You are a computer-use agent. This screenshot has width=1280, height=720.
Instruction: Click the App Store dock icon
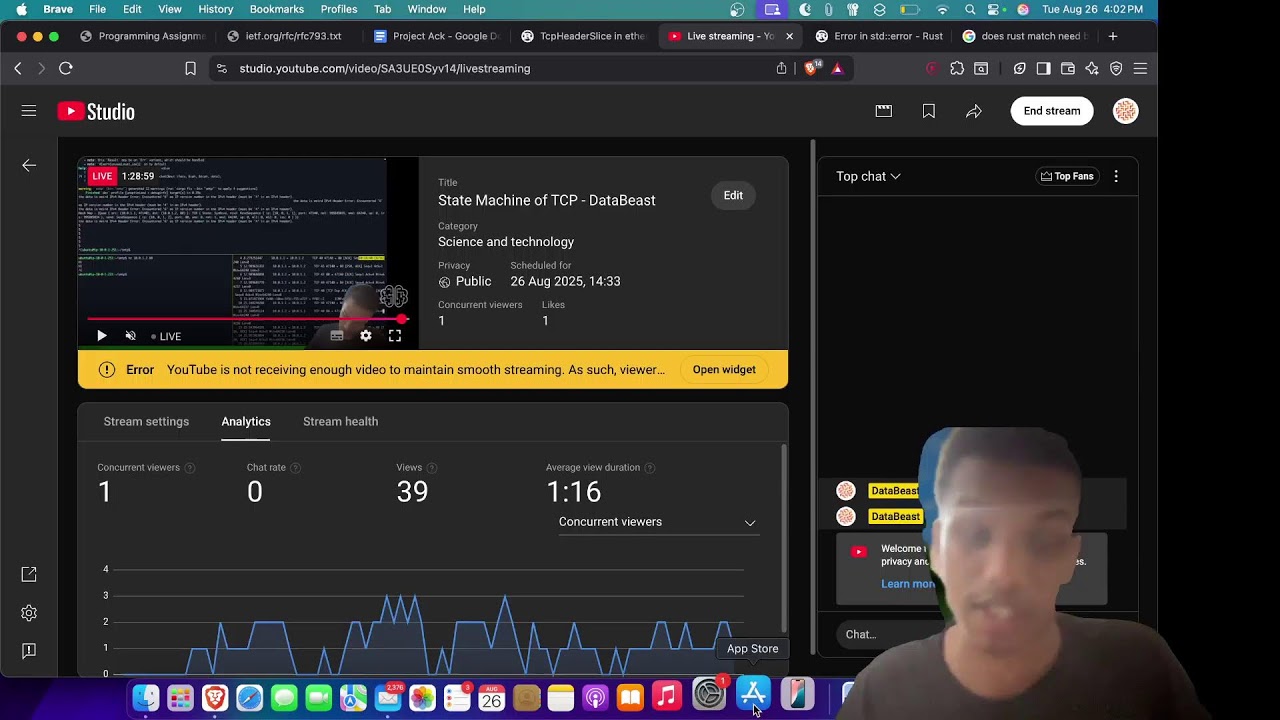point(753,694)
